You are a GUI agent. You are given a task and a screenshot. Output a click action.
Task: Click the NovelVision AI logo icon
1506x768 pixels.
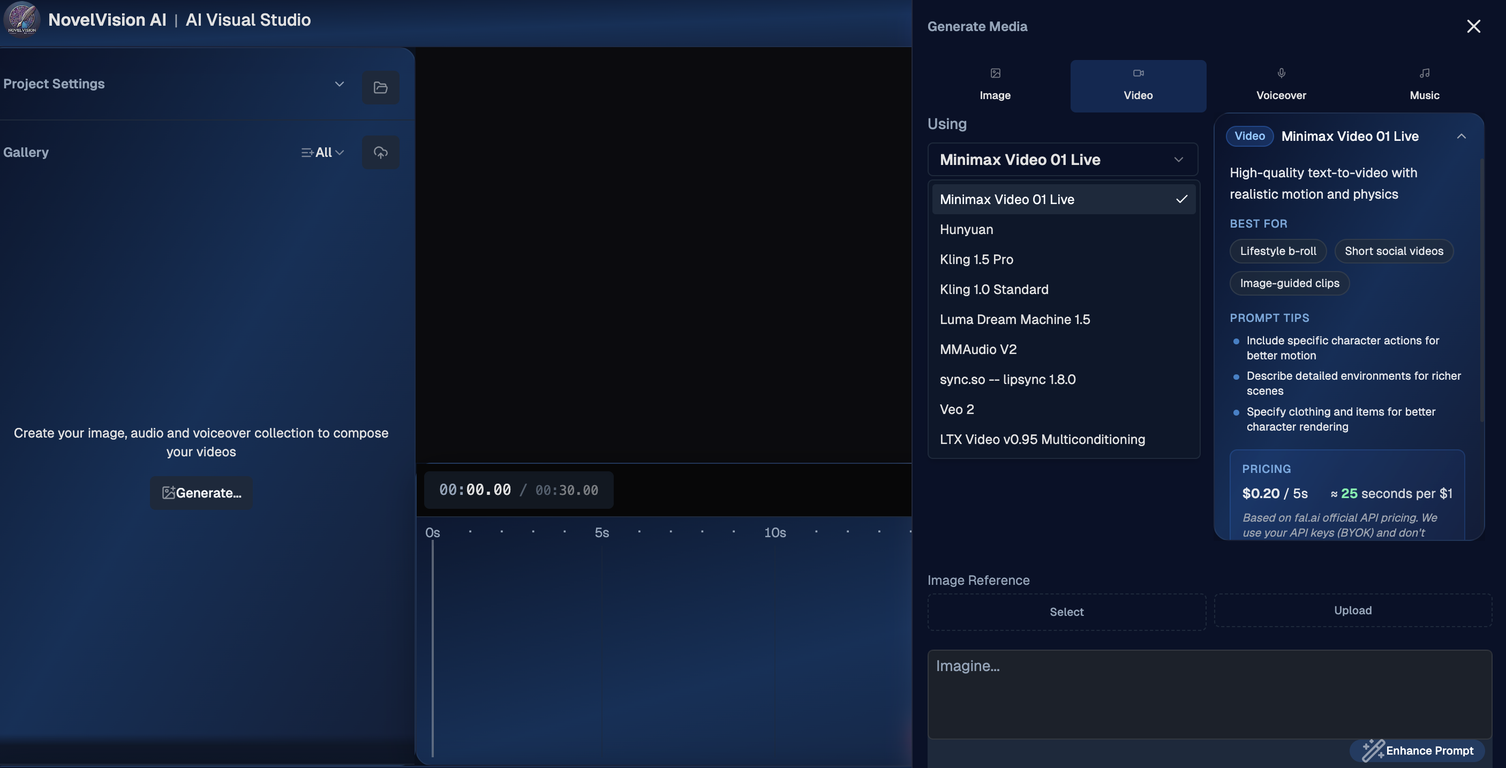22,19
